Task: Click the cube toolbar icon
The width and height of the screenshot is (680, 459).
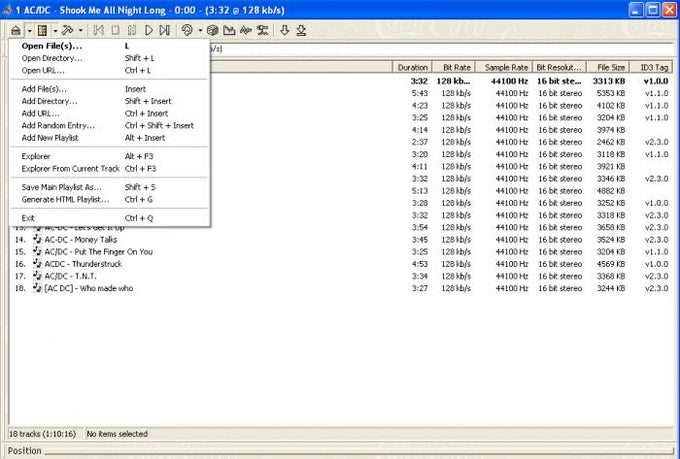Action: coord(212,30)
